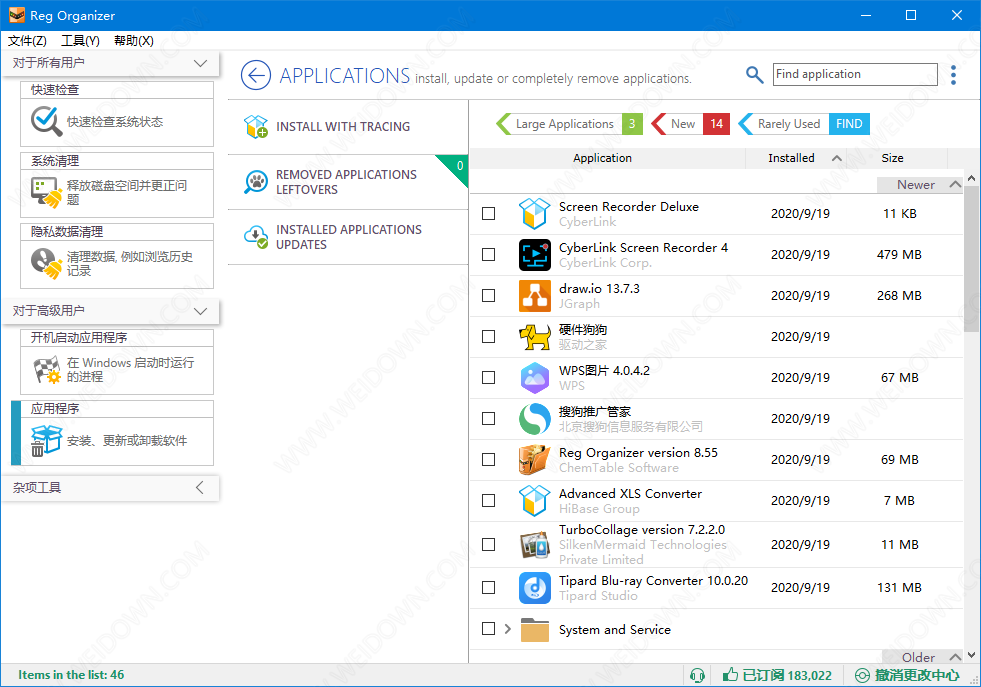Check the TurboCollage version 7.2.2.0 checkbox
This screenshot has height=687, width=981.
coord(489,545)
